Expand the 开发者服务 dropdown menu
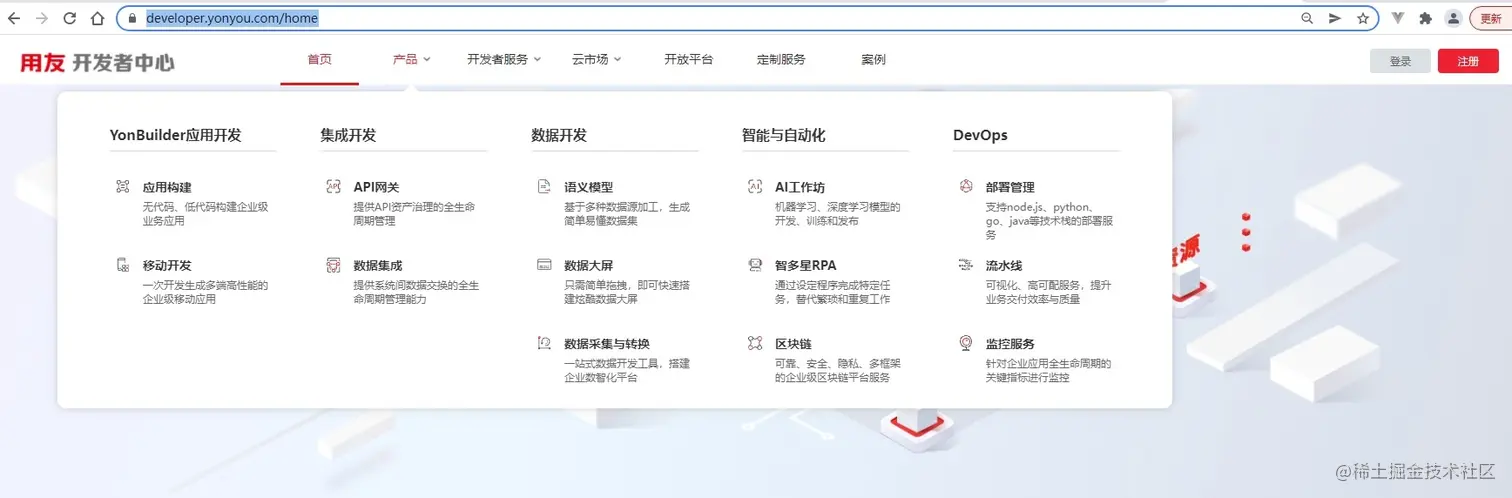 [504, 59]
